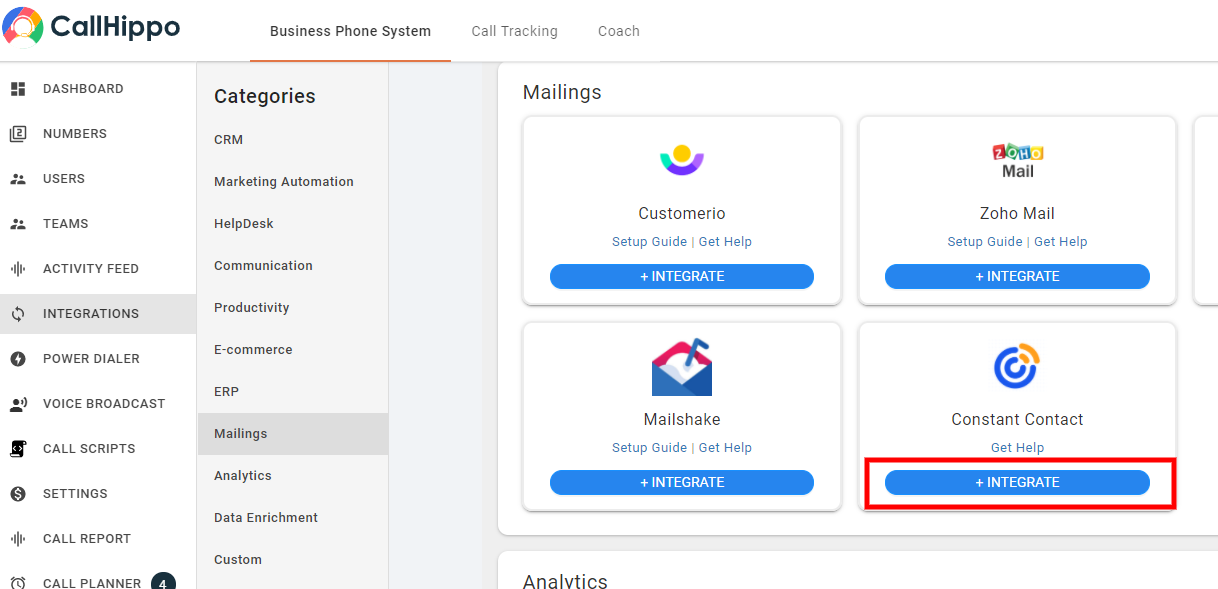This screenshot has width=1218, height=589.
Task: Click the Power Dialer lightning icon
Action: (x=17, y=359)
